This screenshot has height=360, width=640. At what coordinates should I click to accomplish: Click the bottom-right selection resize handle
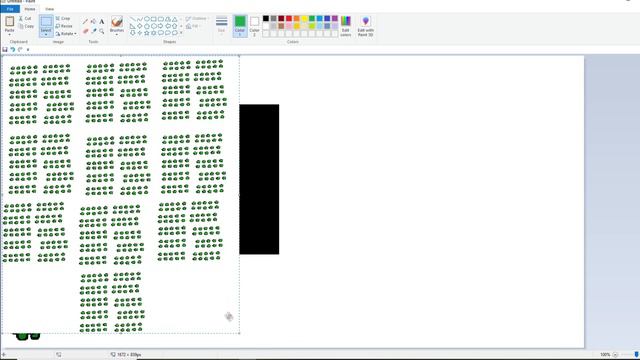coord(239,333)
